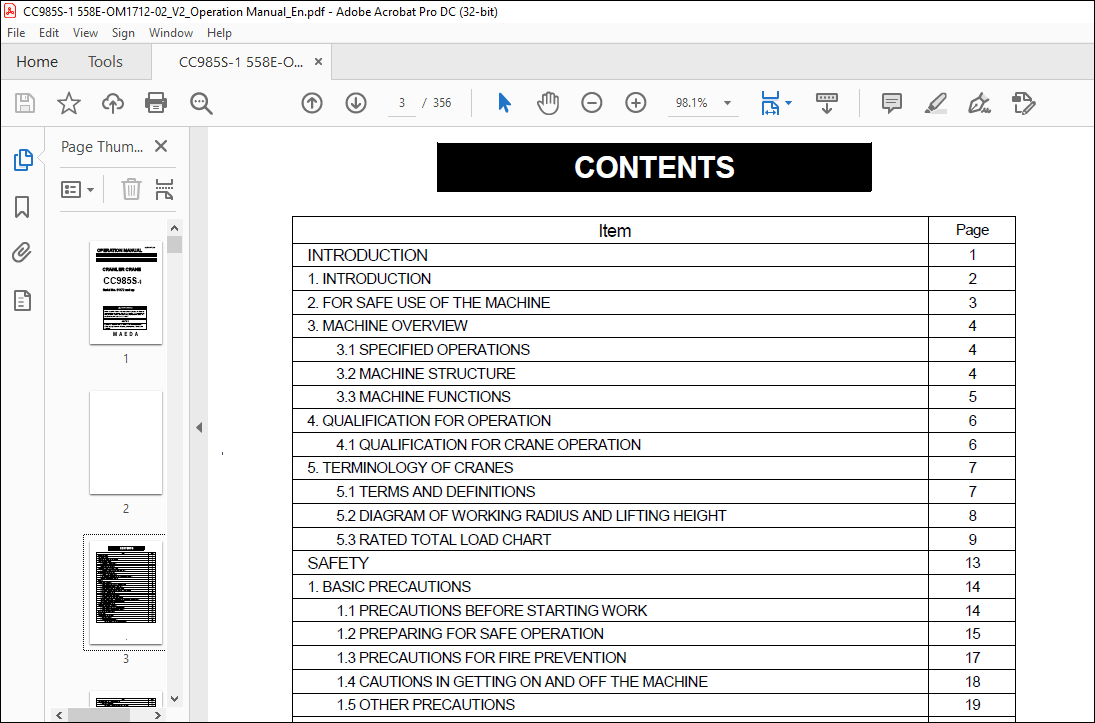Click the Share document icon
This screenshot has width=1095, height=723.
coord(112,103)
